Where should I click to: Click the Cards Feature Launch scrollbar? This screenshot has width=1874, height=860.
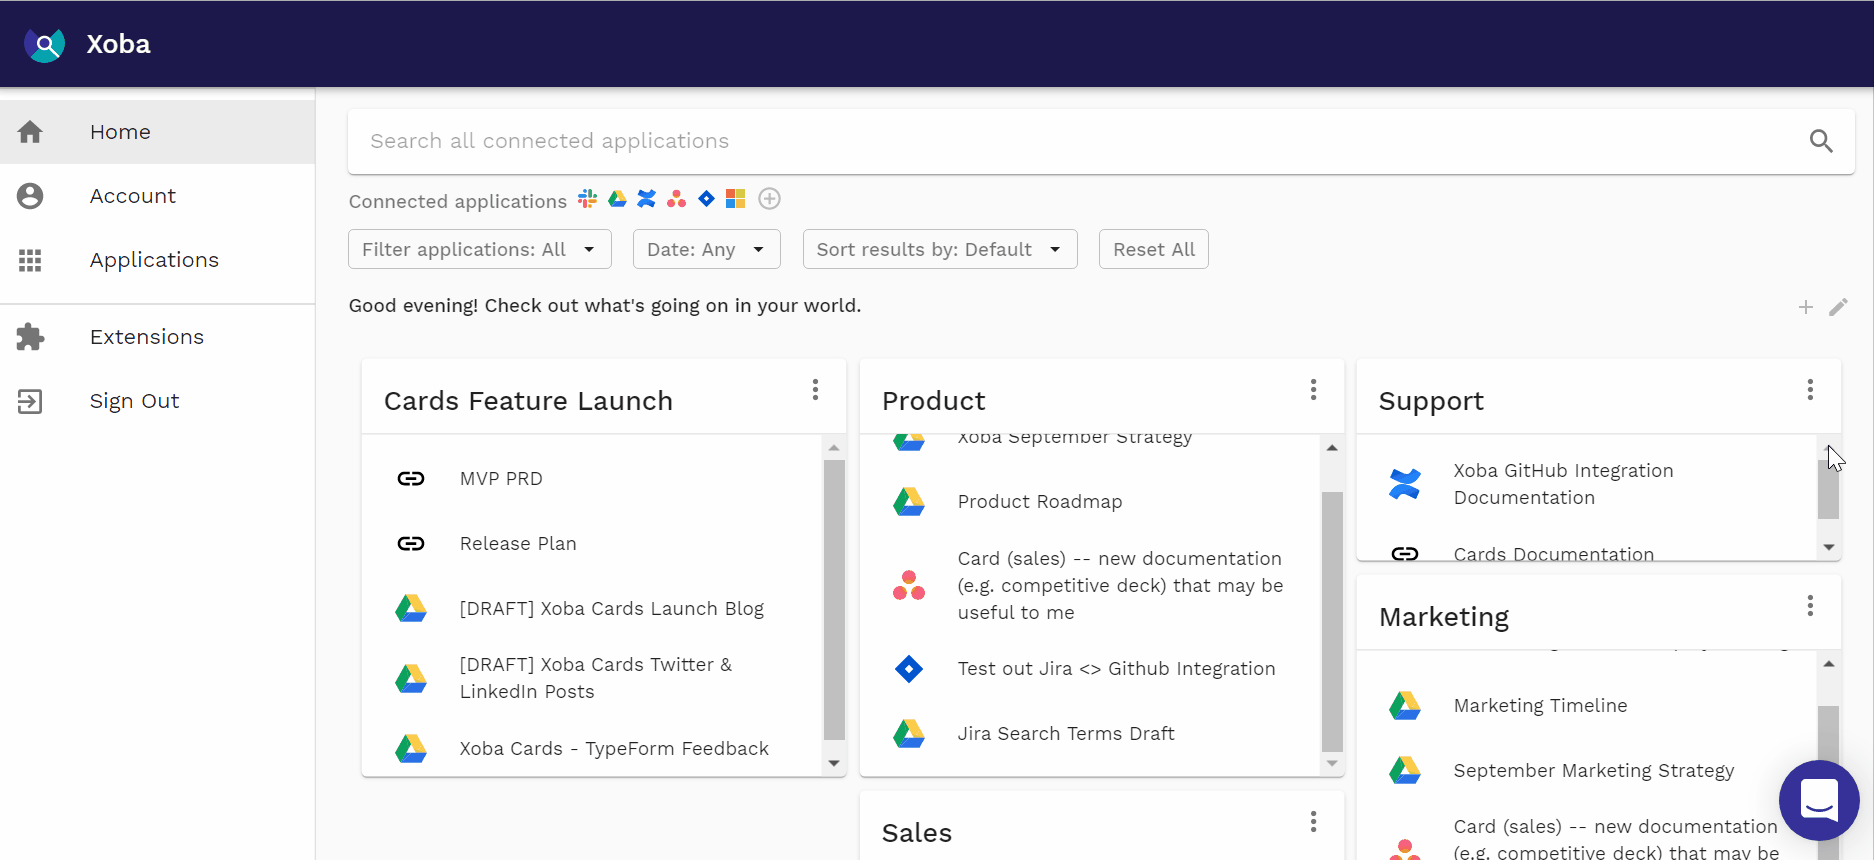834,600
